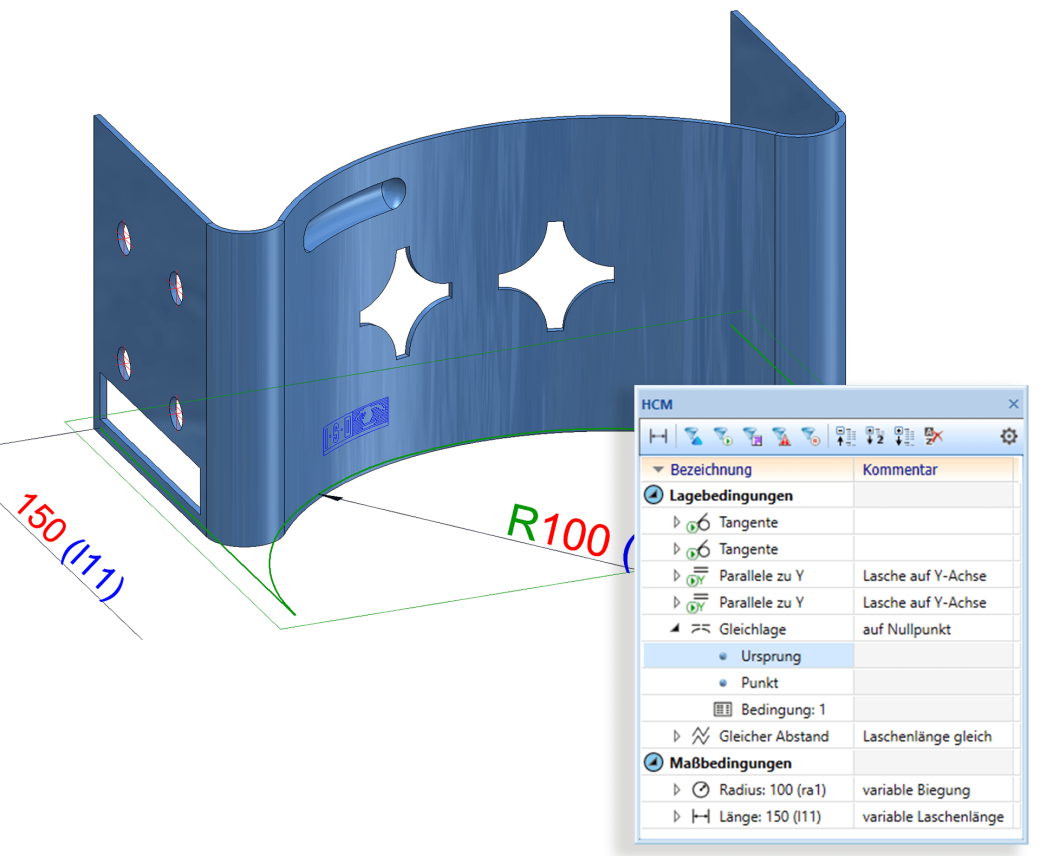Click the second Parallele zu Y icon
Screen dimensions: 1040x856
tap(698, 602)
